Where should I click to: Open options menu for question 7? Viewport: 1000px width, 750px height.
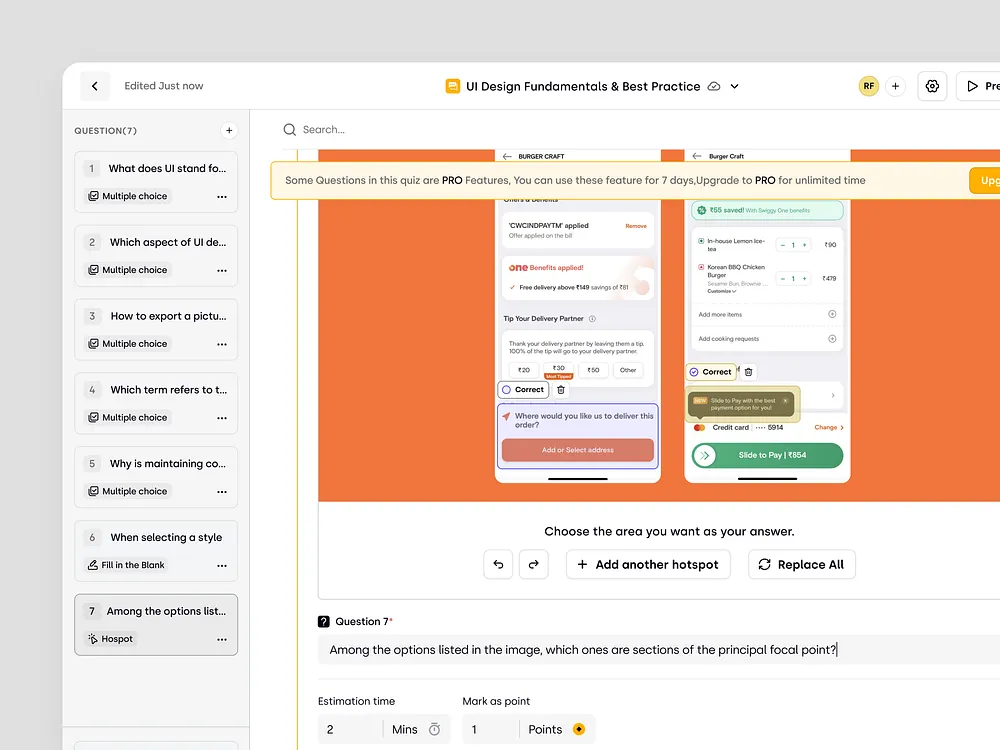click(x=222, y=639)
